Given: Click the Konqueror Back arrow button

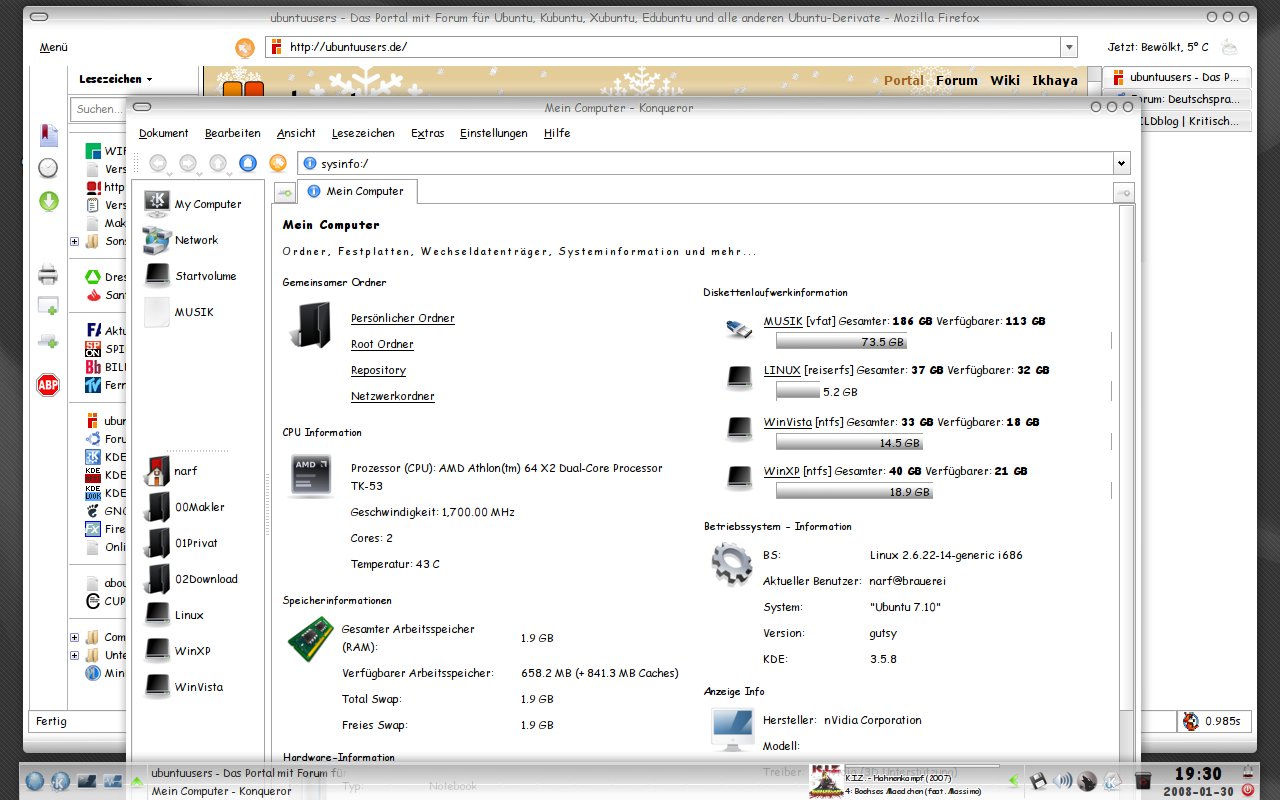Looking at the screenshot, I should (x=158, y=163).
